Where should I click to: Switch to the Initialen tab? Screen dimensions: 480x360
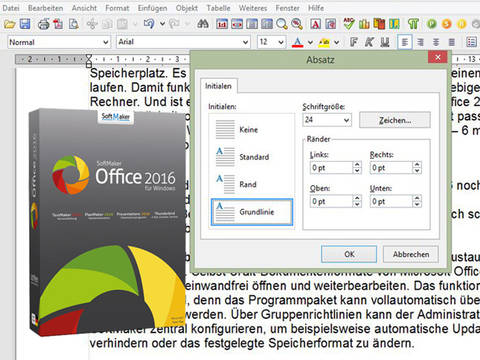[x=218, y=86]
